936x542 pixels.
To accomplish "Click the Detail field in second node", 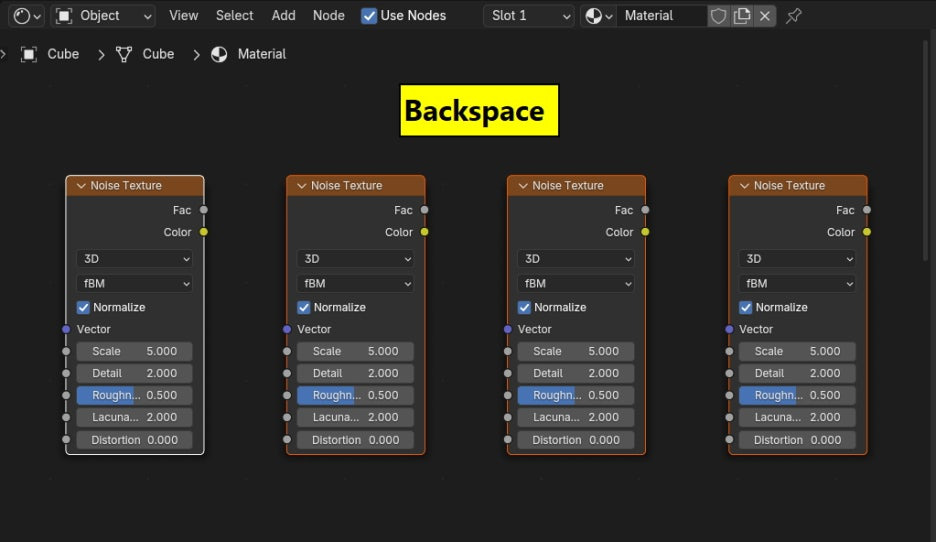I will 355,373.
